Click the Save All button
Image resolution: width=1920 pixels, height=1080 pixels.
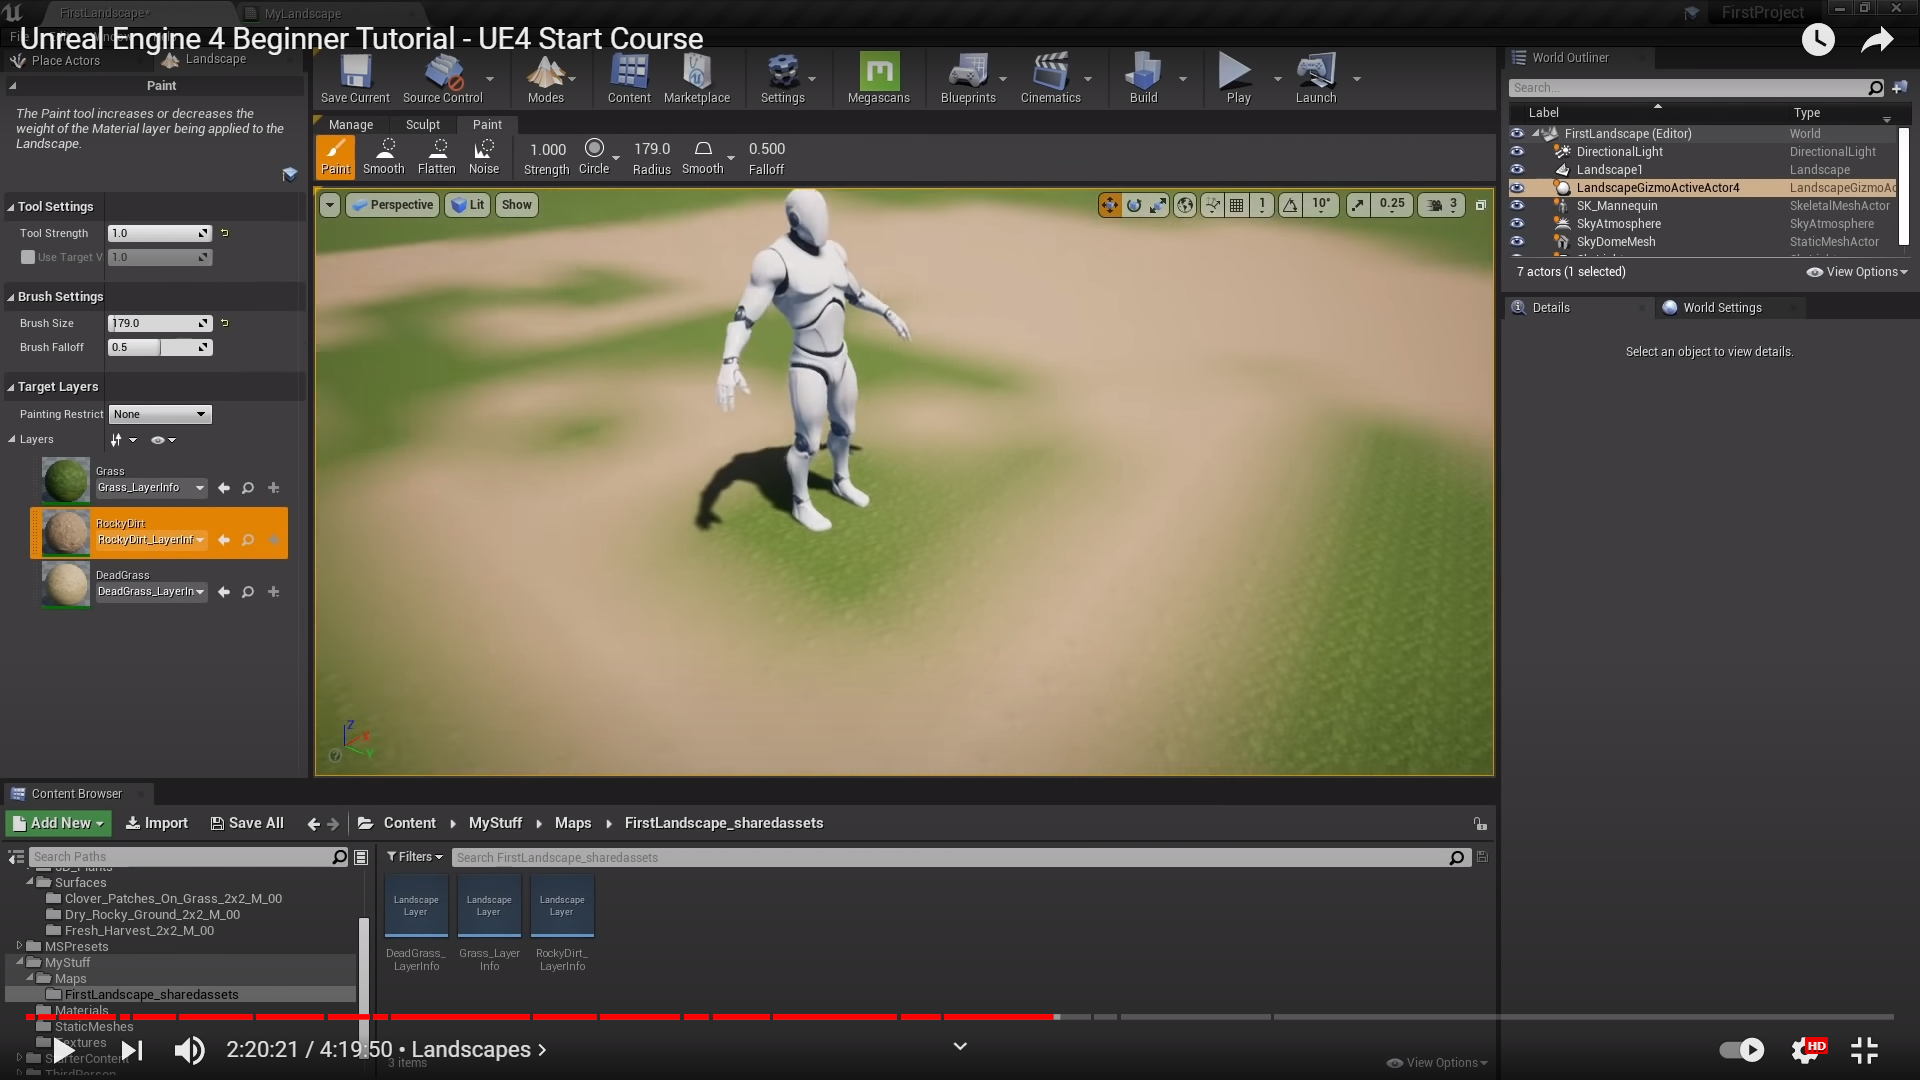click(x=247, y=823)
